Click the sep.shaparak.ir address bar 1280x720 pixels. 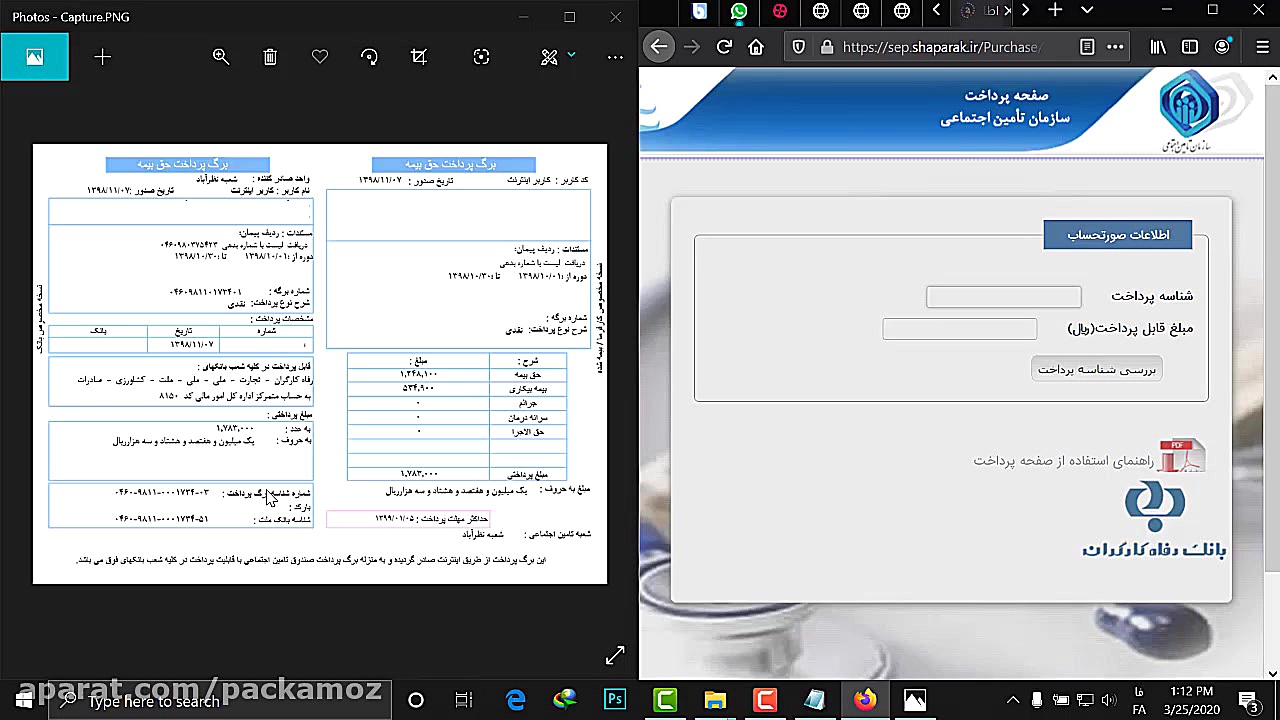941,46
